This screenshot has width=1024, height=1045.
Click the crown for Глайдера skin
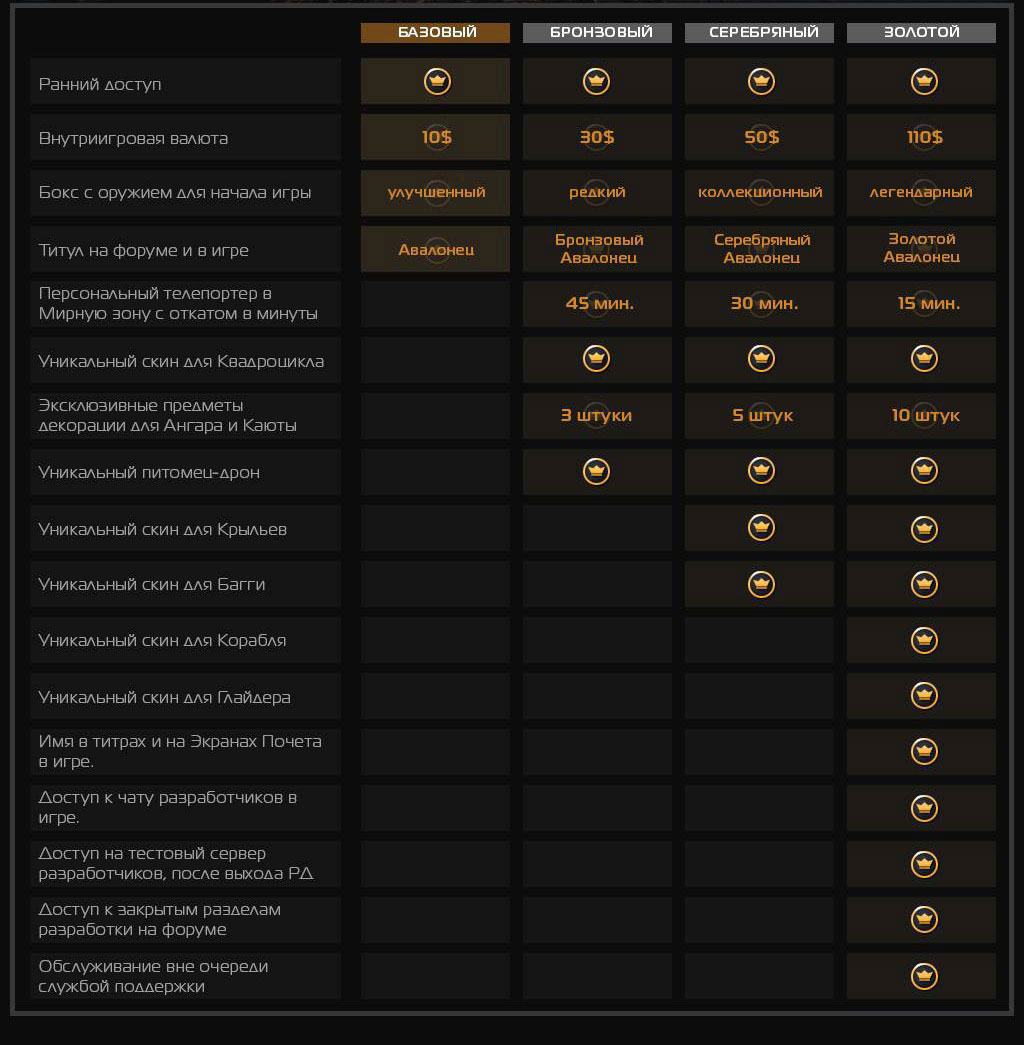pyautogui.click(x=924, y=695)
